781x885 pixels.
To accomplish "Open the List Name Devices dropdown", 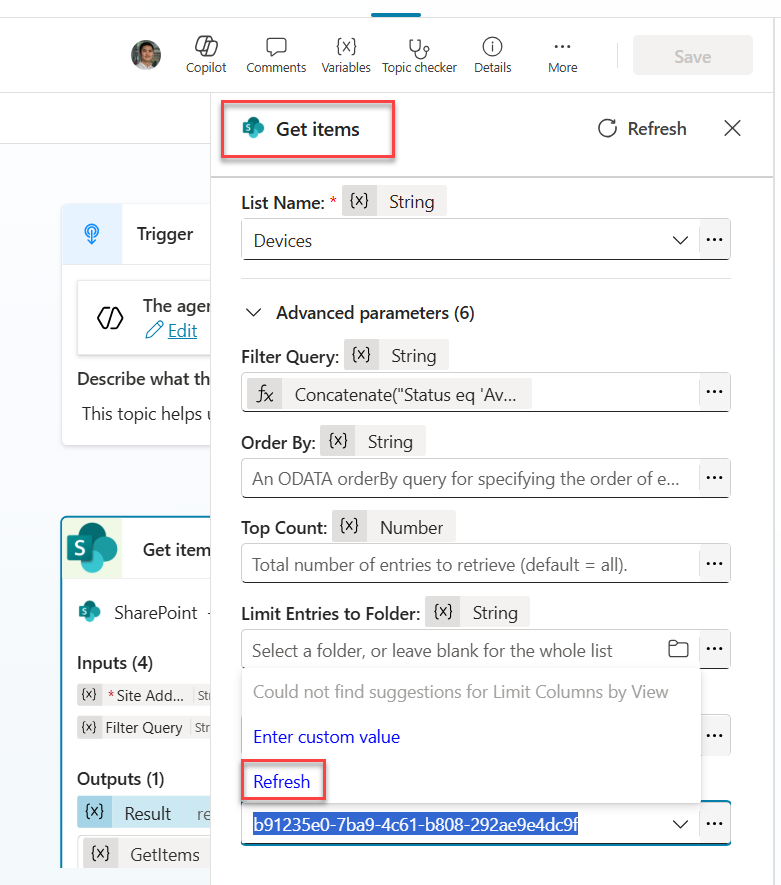I will 680,241.
